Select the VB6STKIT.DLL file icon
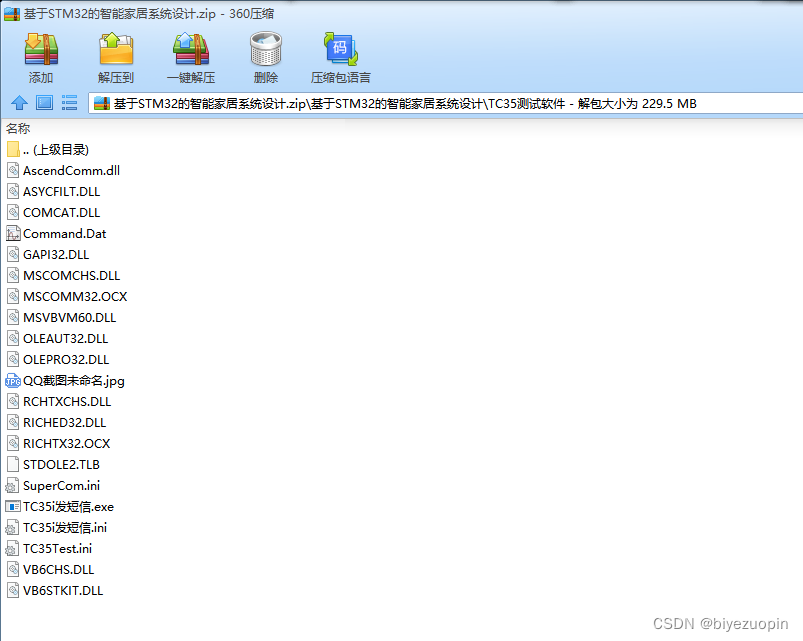 pos(13,590)
